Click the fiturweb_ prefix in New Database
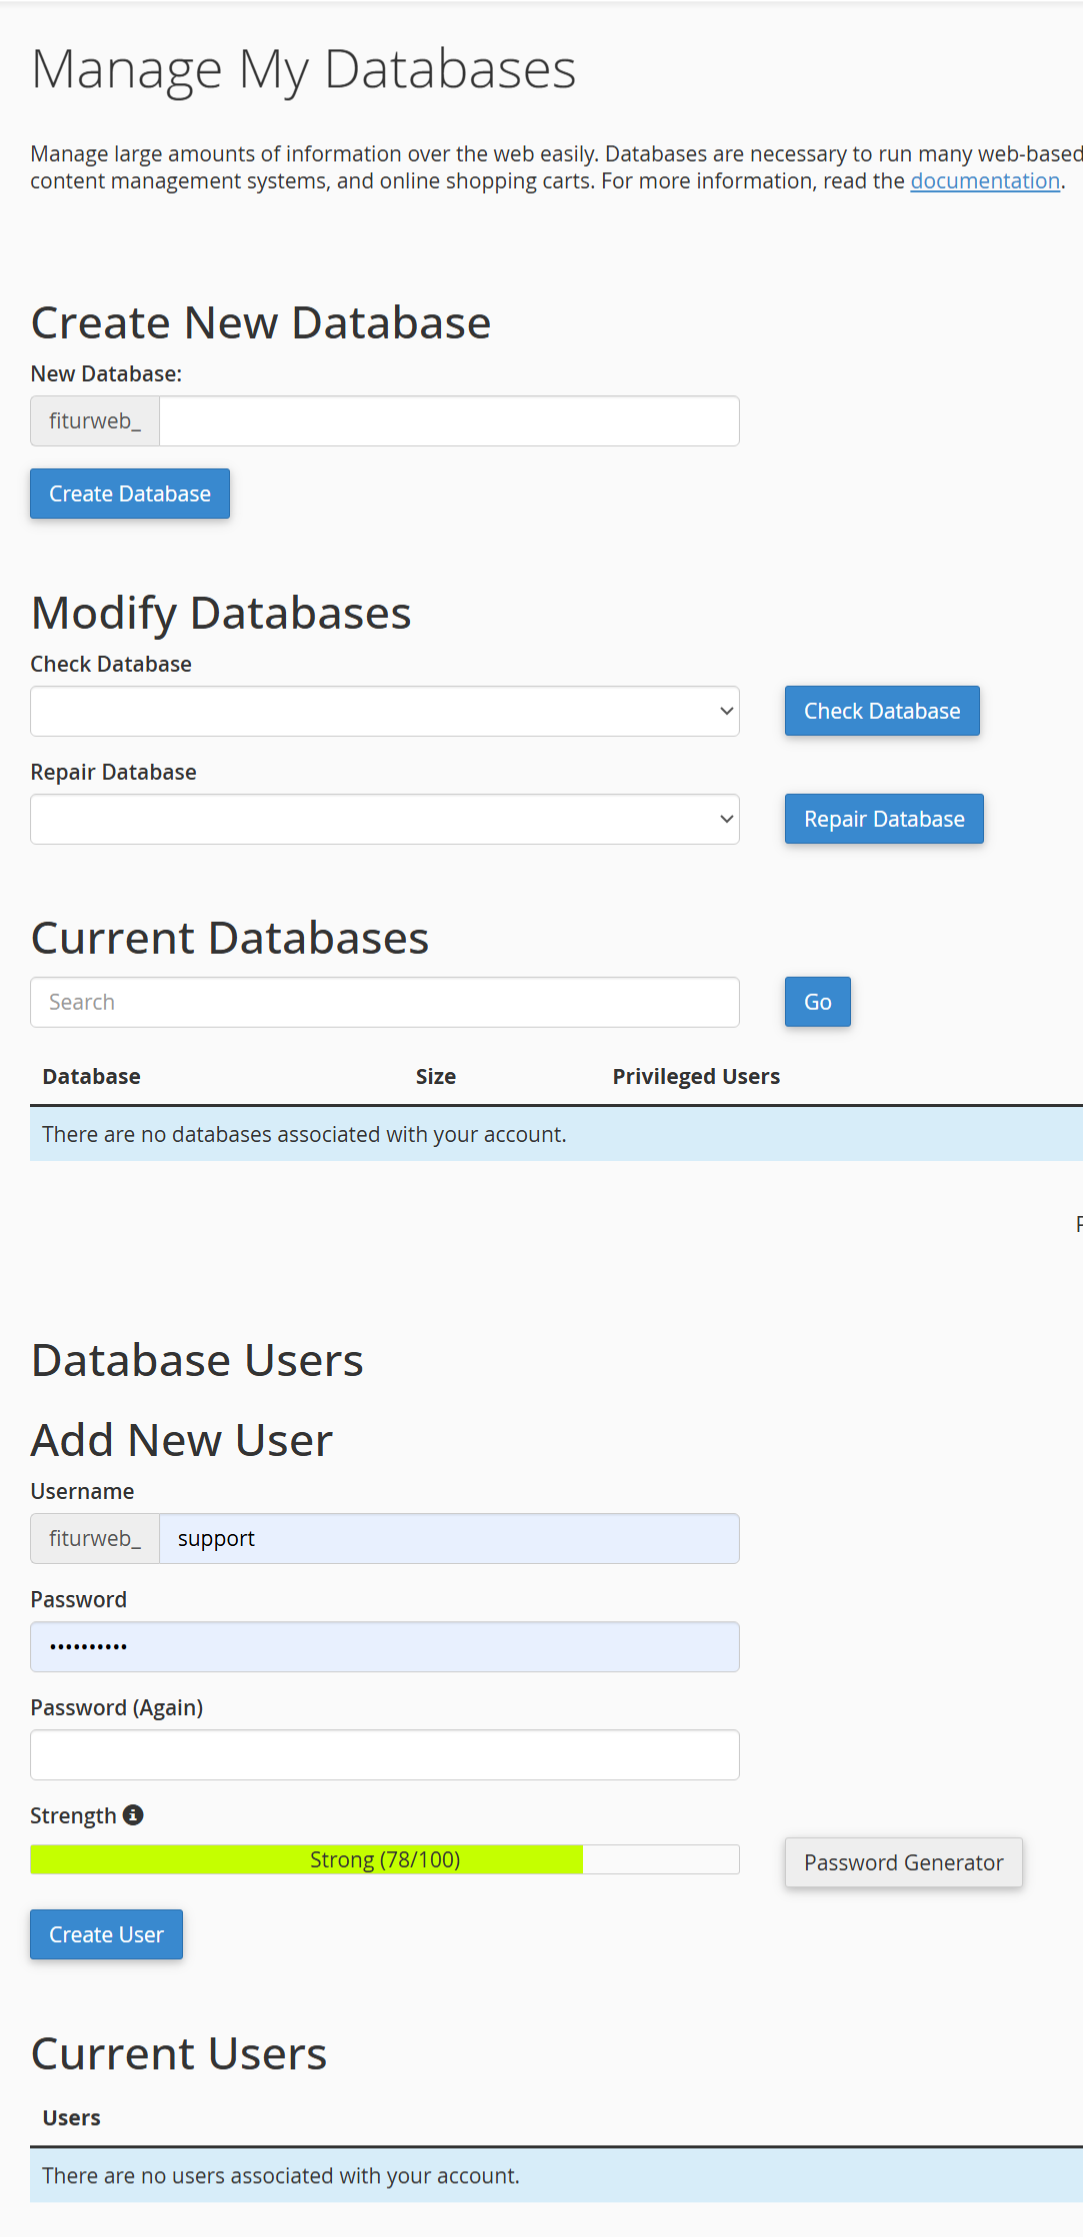Viewport: 1083px width, 2237px height. (x=95, y=421)
